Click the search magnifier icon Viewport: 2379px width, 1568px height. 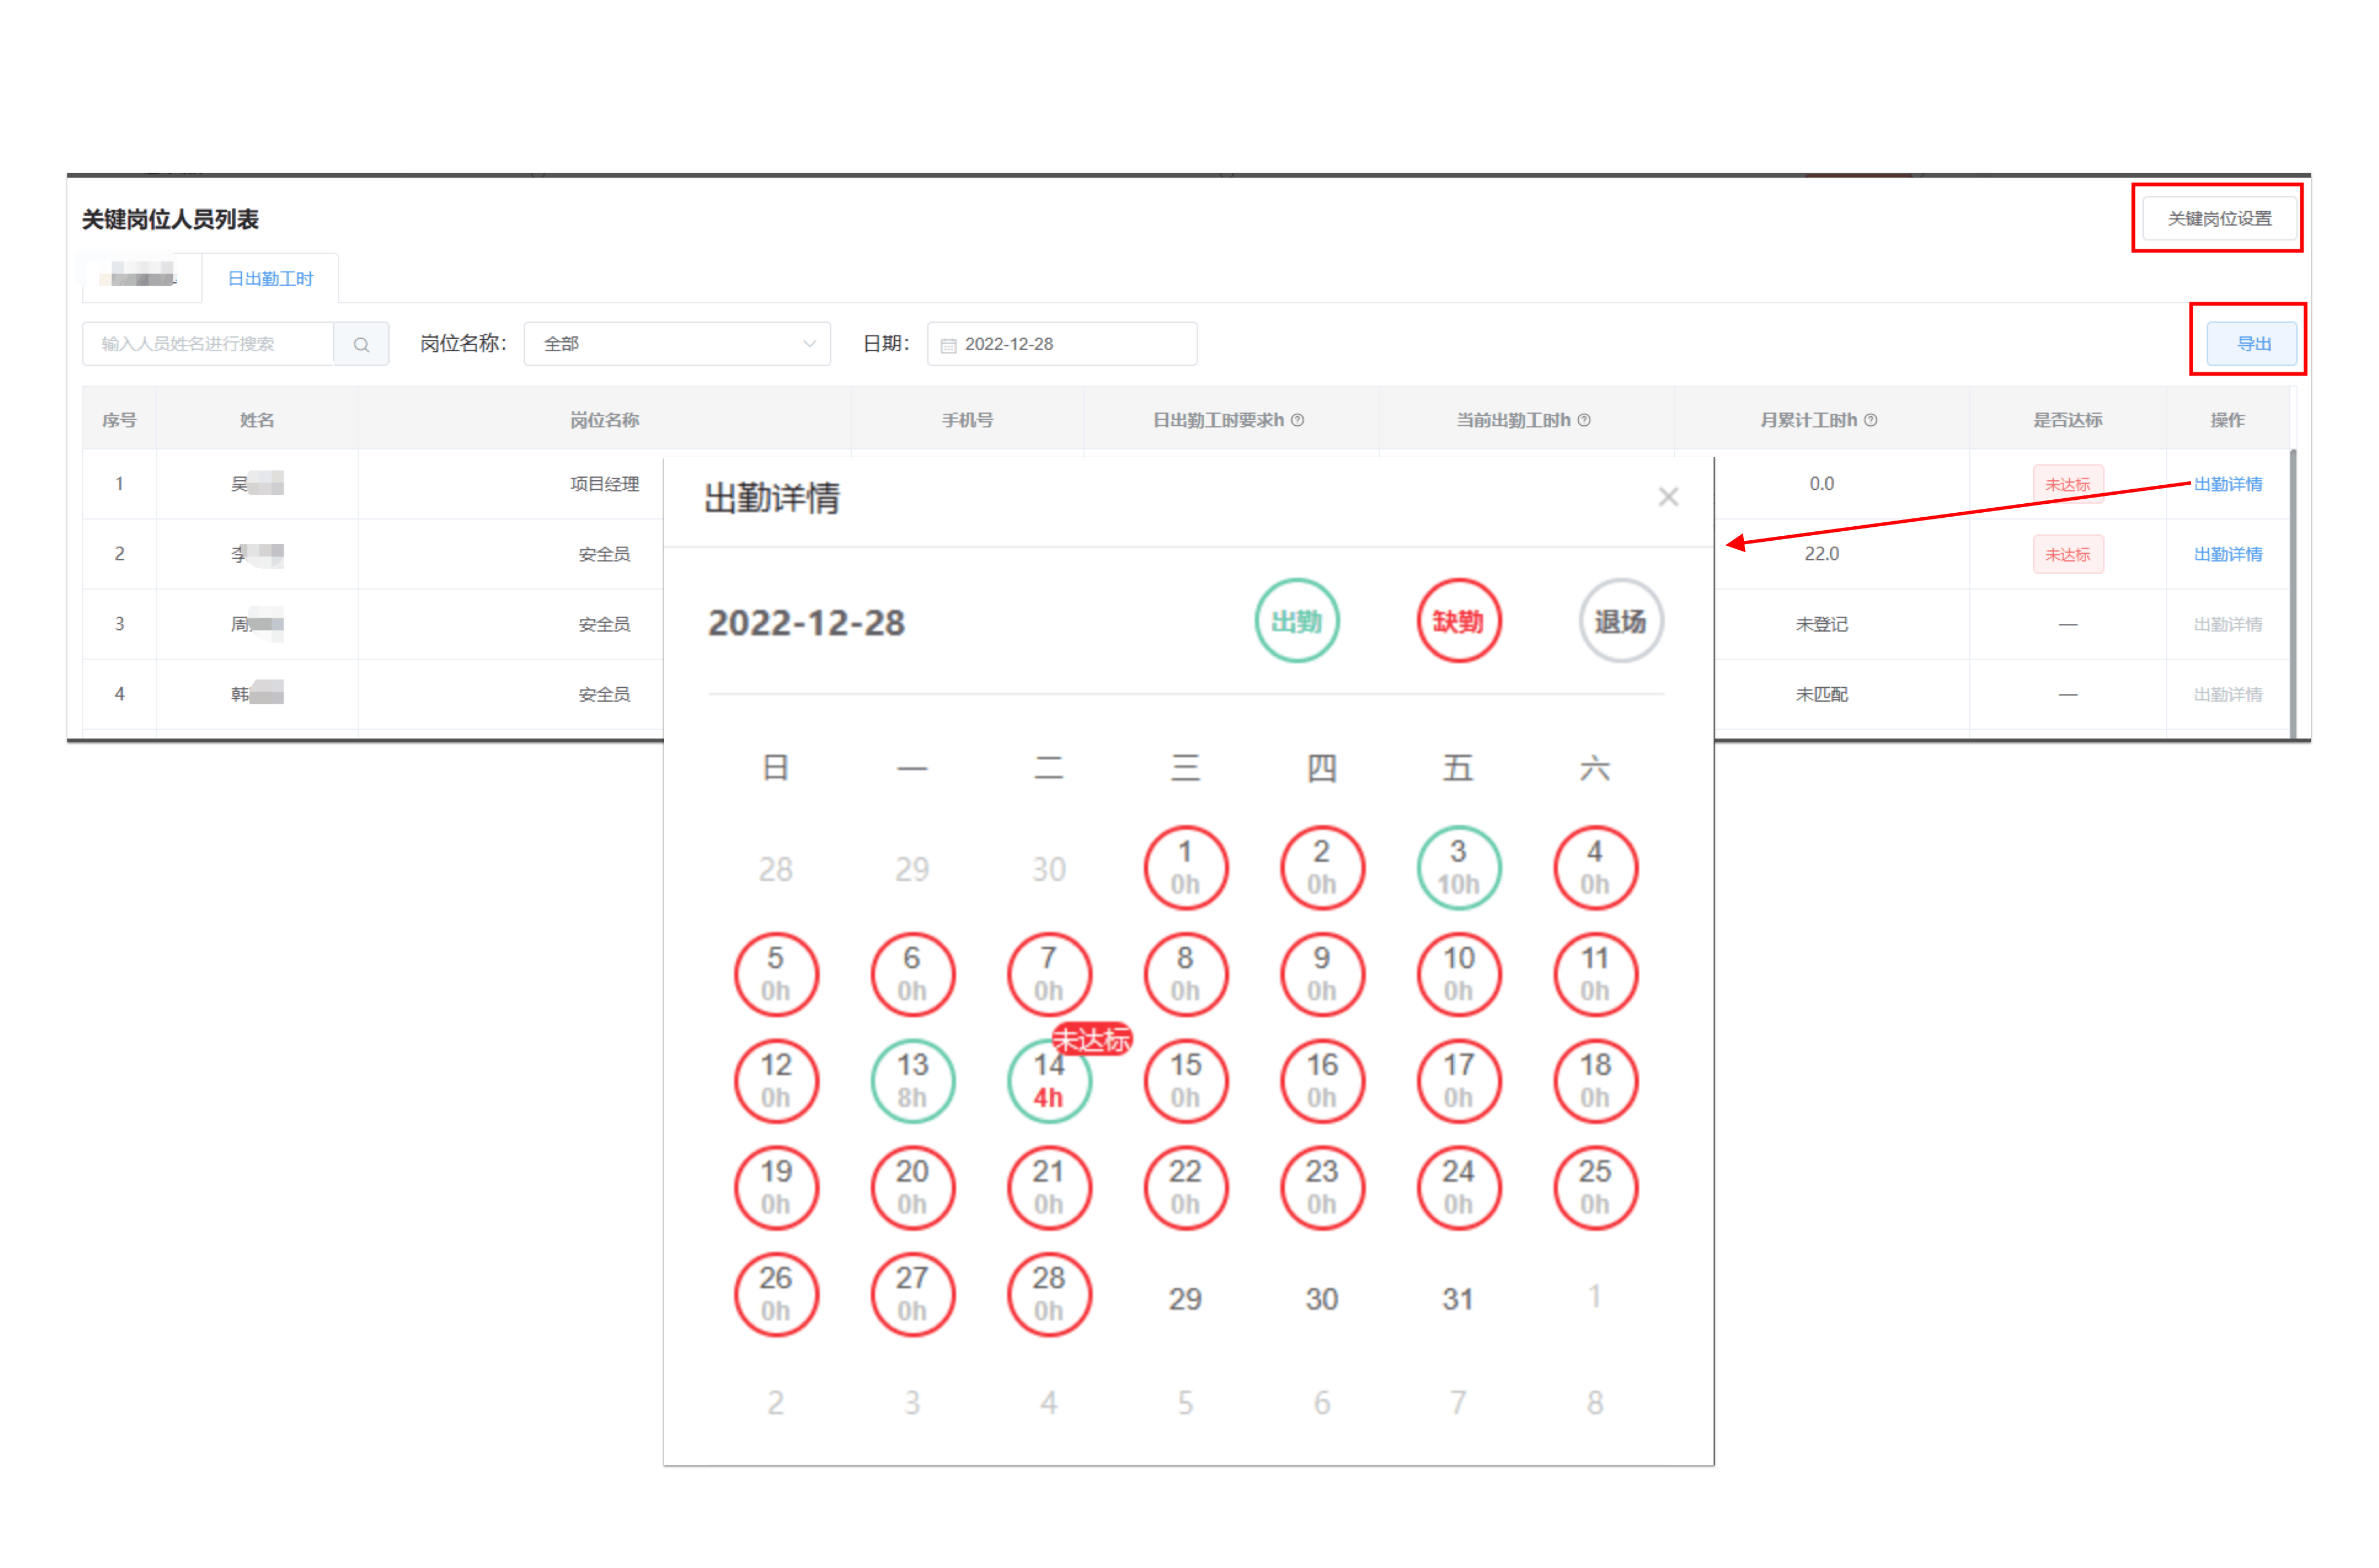pyautogui.click(x=361, y=344)
